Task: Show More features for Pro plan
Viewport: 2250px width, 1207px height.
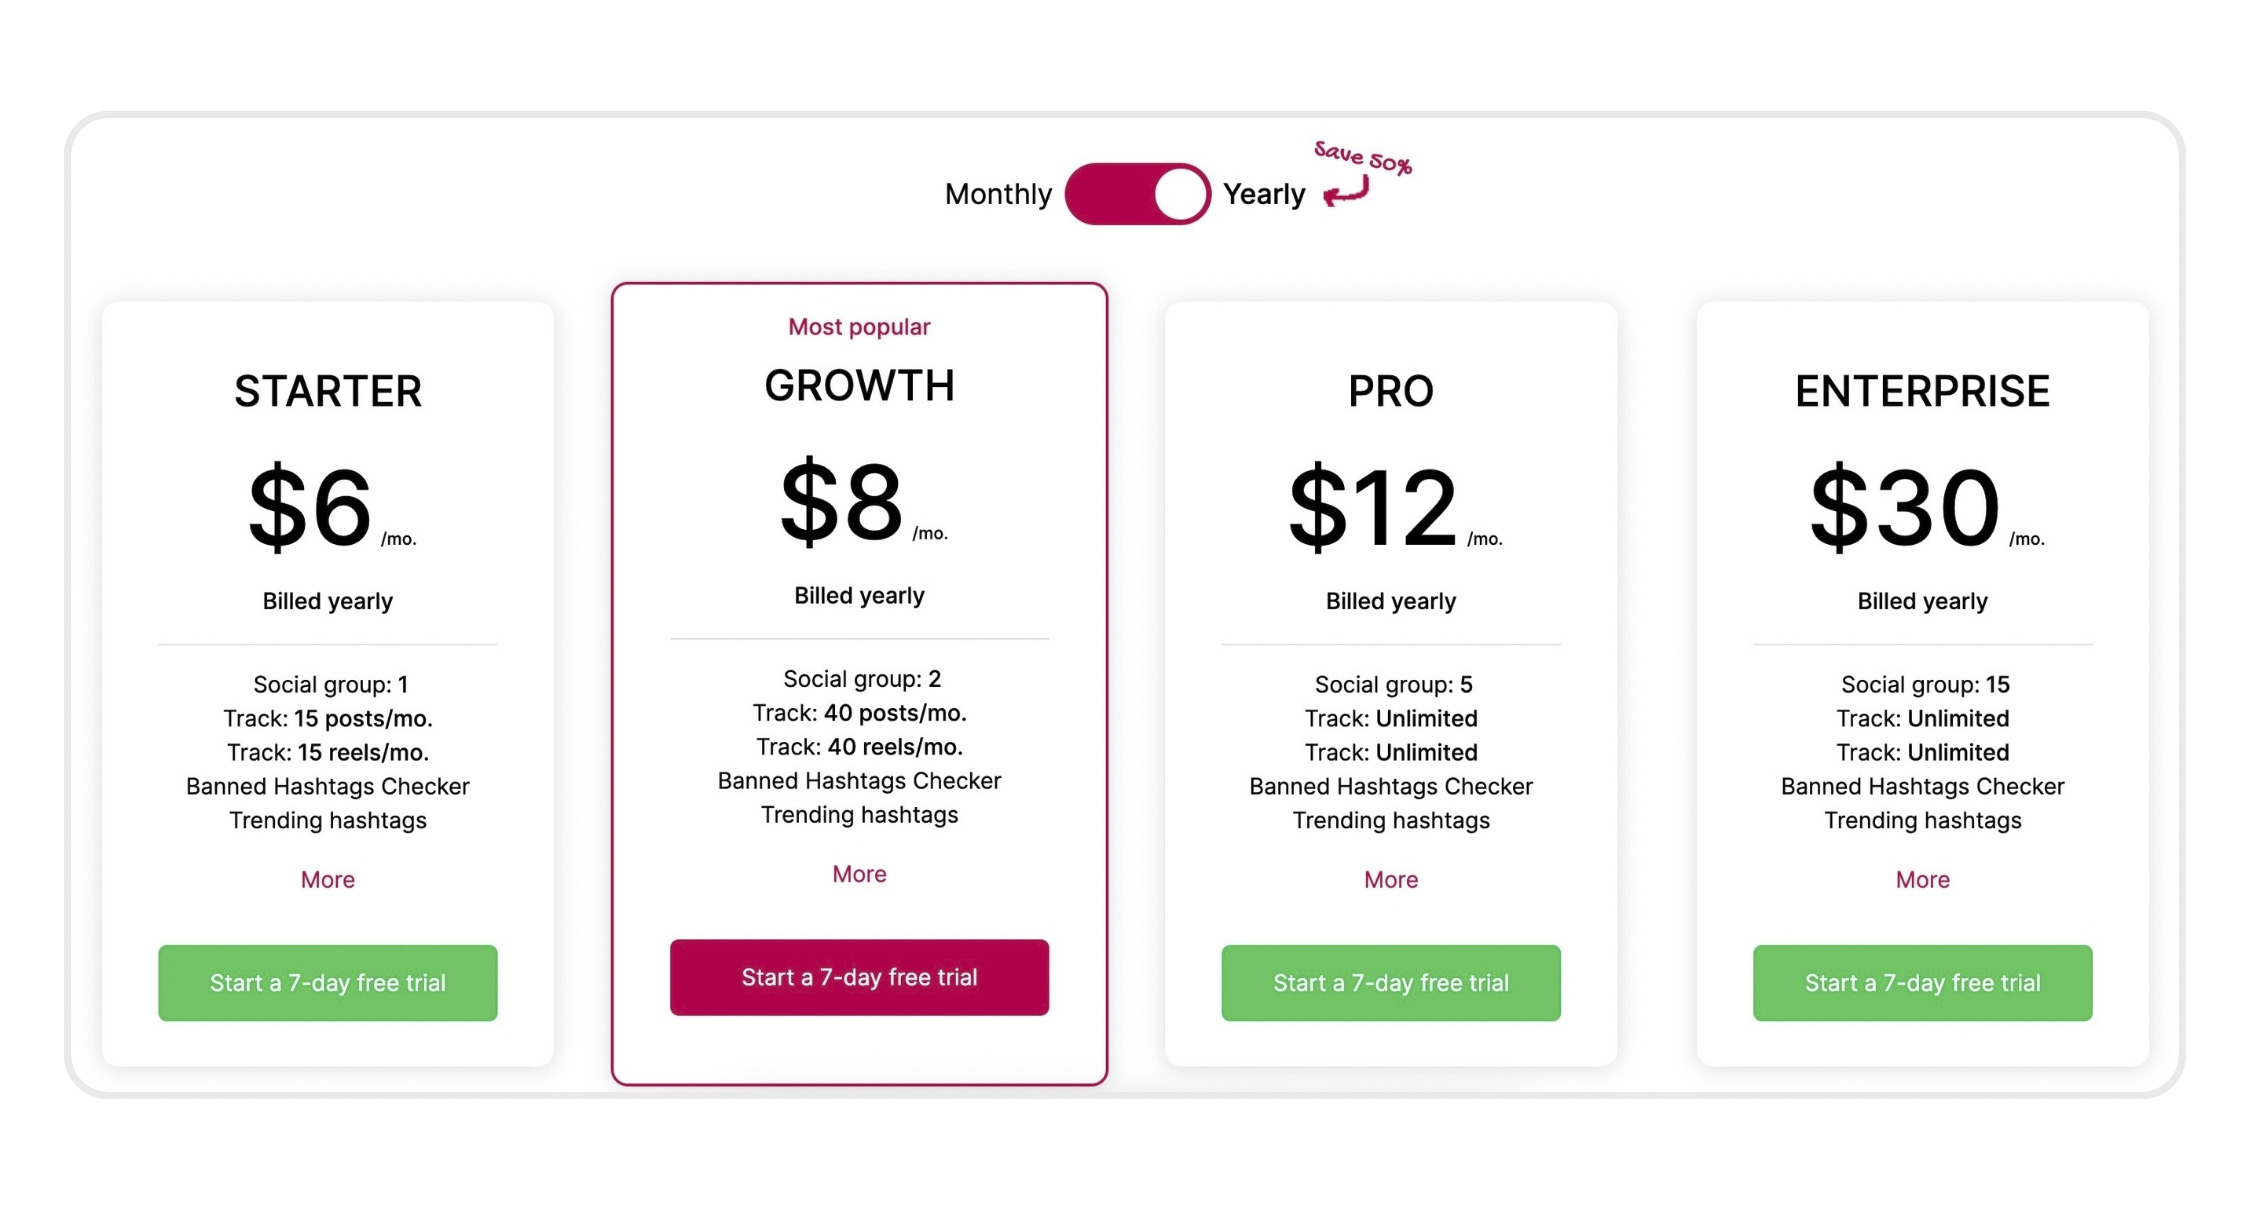Action: point(1390,880)
